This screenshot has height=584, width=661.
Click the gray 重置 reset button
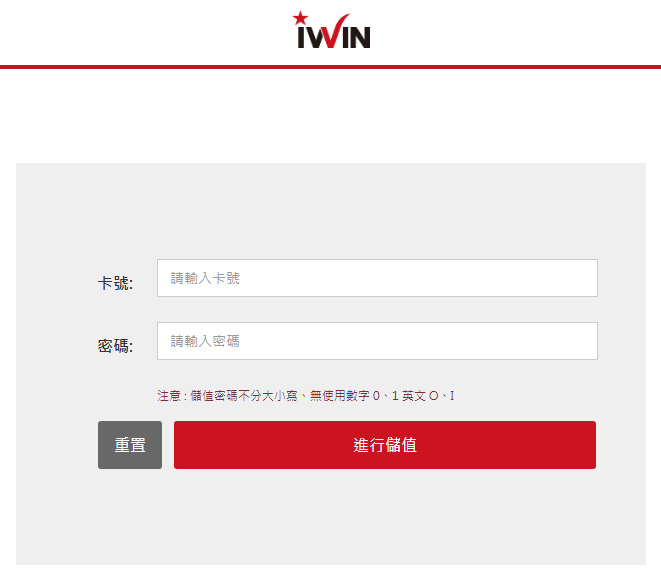coord(130,445)
